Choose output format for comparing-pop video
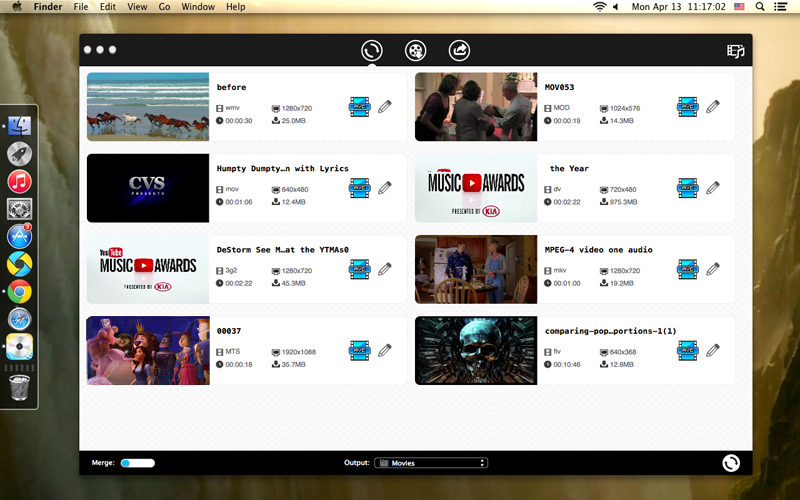800x500 pixels. pos(688,351)
